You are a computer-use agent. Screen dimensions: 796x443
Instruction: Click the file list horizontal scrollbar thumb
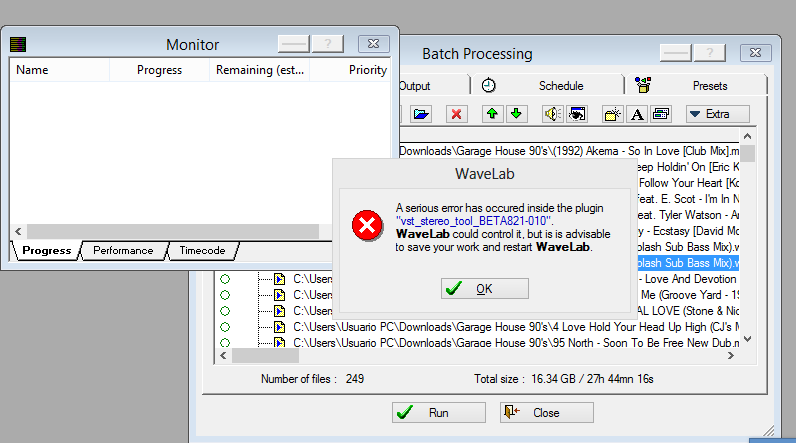(x=266, y=356)
